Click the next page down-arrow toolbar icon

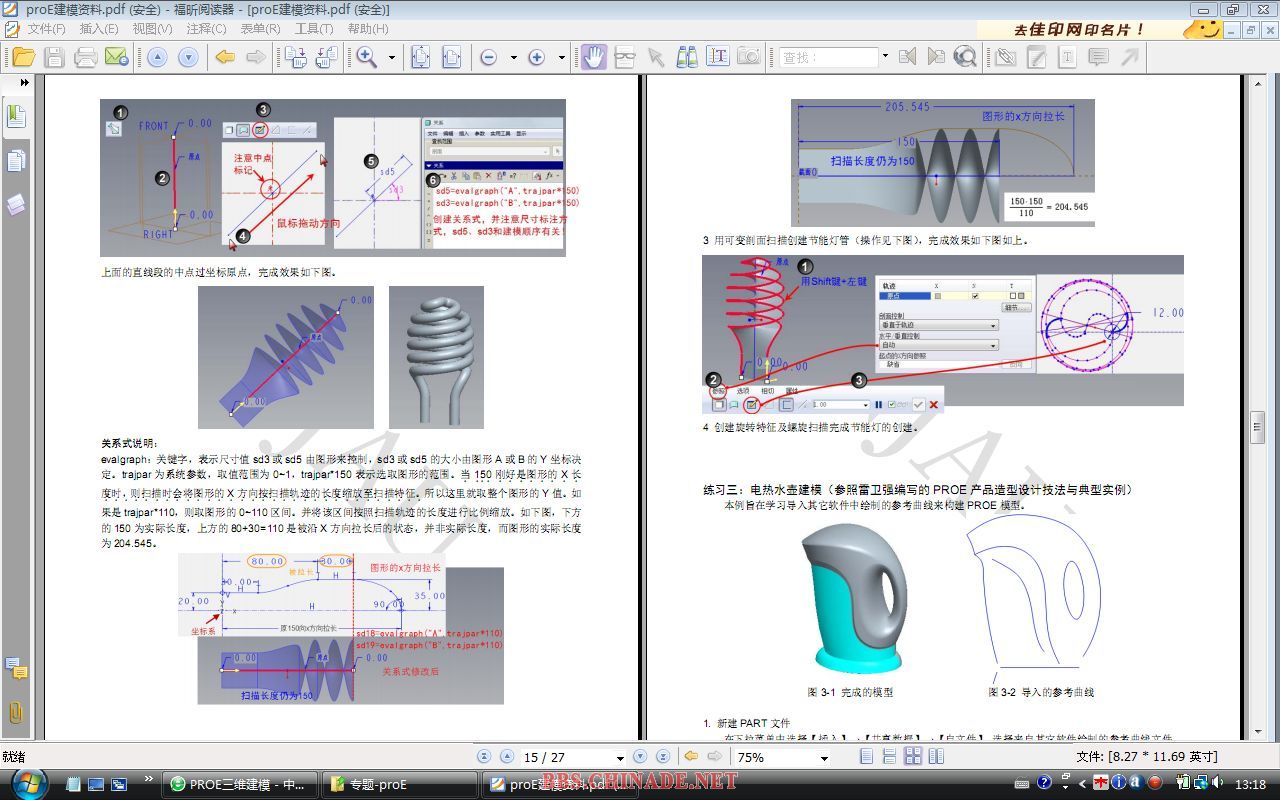pyautogui.click(x=187, y=57)
